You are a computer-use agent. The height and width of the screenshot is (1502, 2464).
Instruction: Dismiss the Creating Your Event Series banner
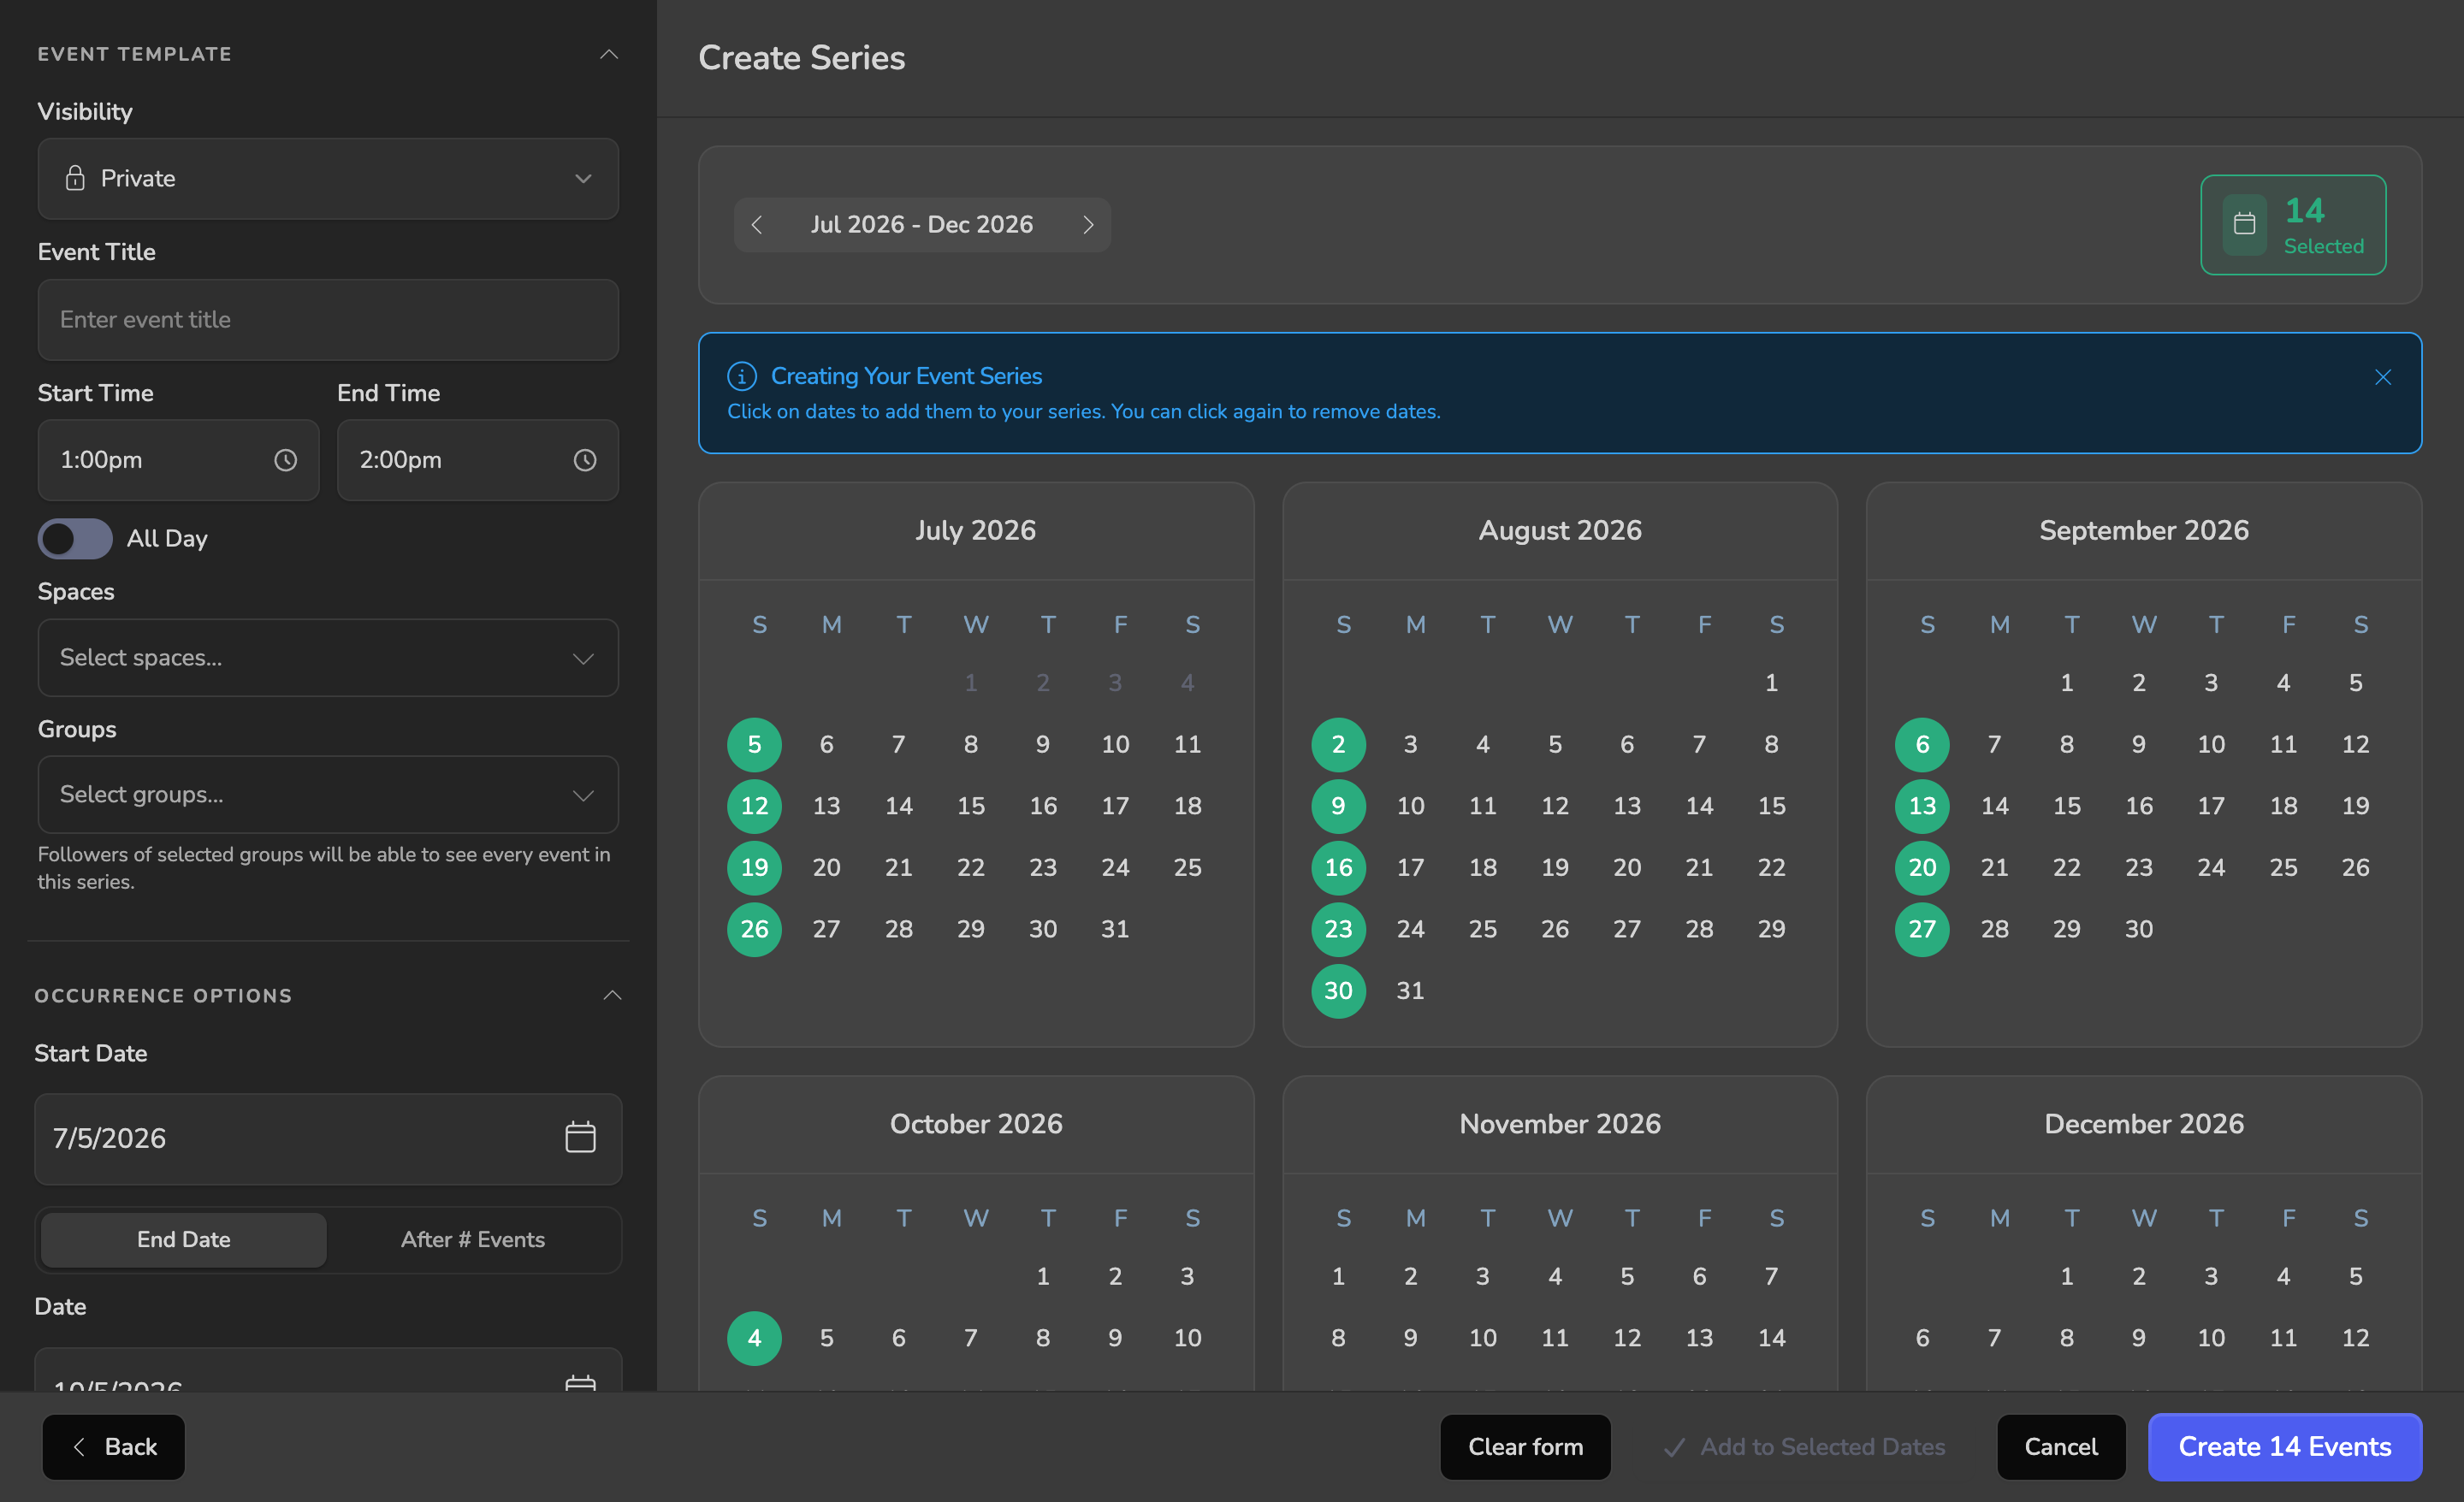2383,377
